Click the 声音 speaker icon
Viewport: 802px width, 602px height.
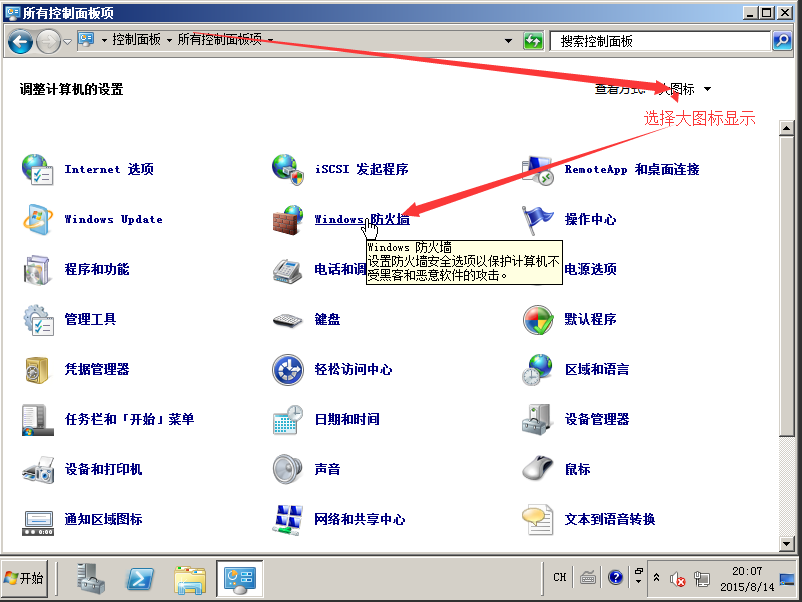pos(288,470)
